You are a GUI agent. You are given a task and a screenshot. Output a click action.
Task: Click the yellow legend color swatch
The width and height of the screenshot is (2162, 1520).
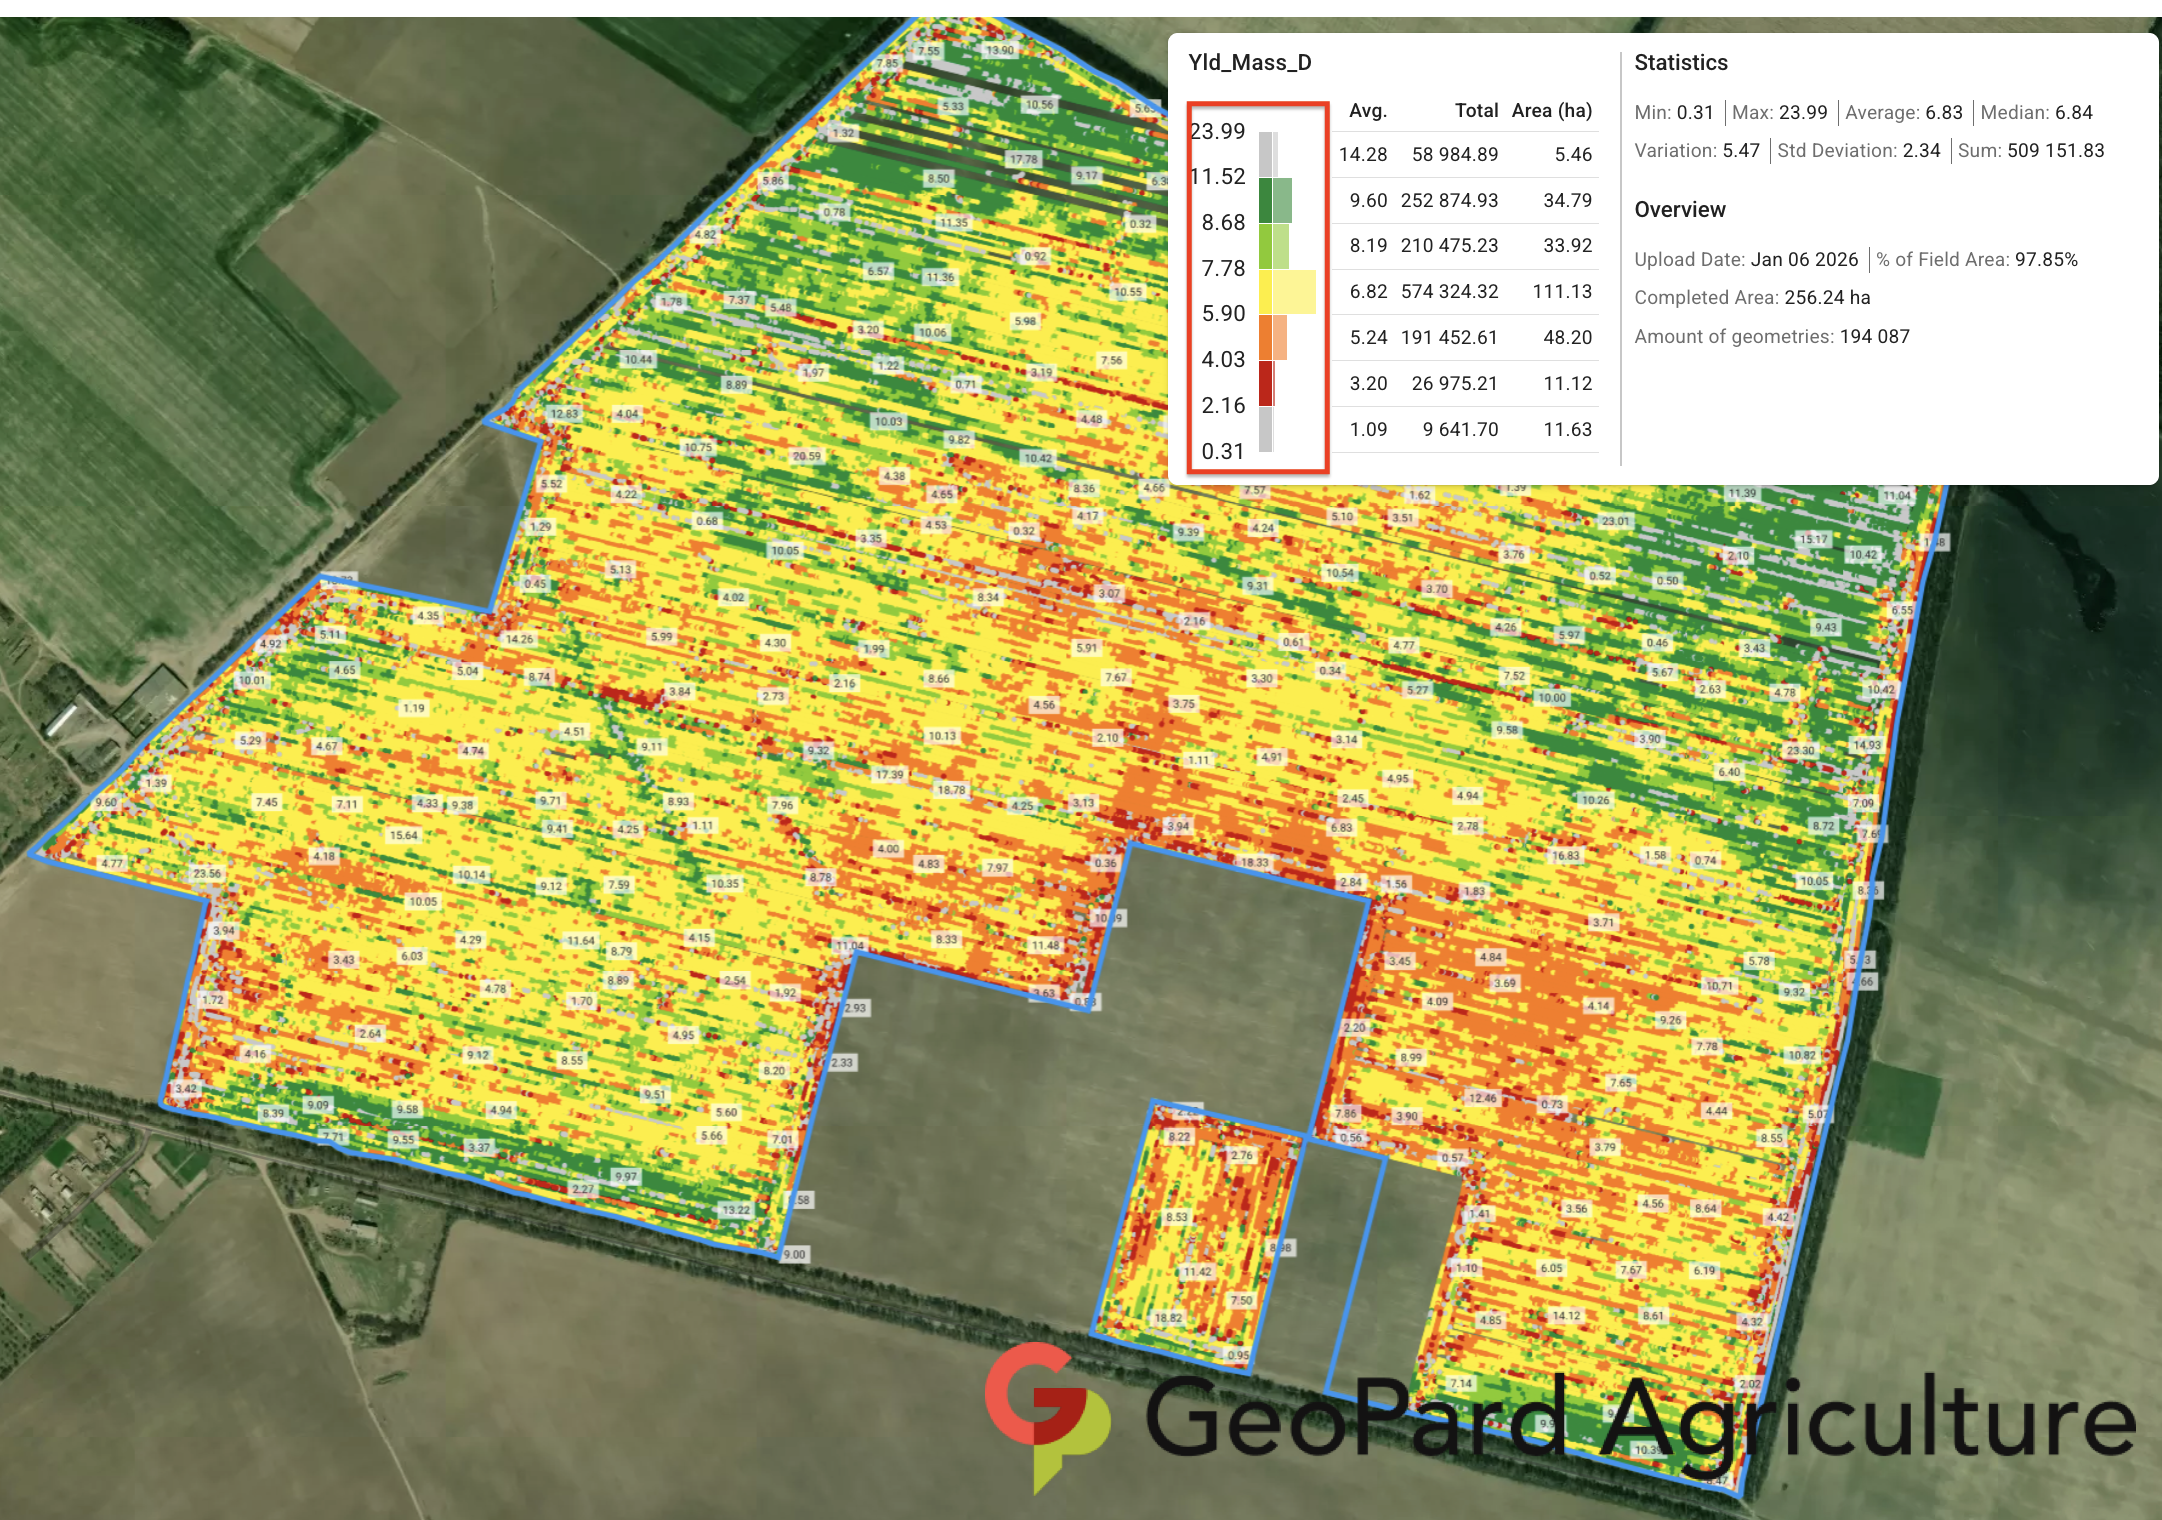pos(1265,291)
